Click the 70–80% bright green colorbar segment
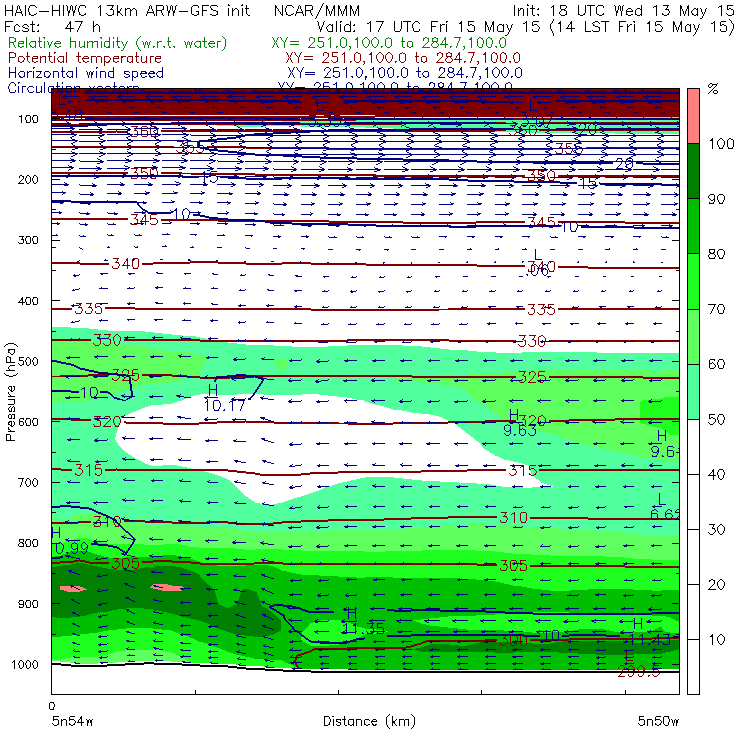 [693, 281]
